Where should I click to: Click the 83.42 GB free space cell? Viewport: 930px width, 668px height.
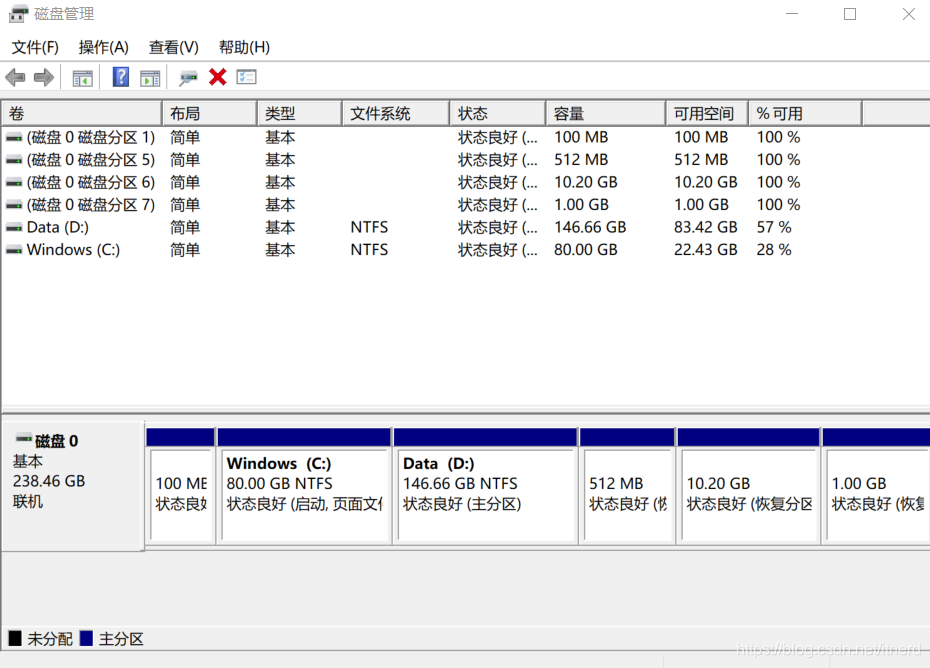(706, 228)
